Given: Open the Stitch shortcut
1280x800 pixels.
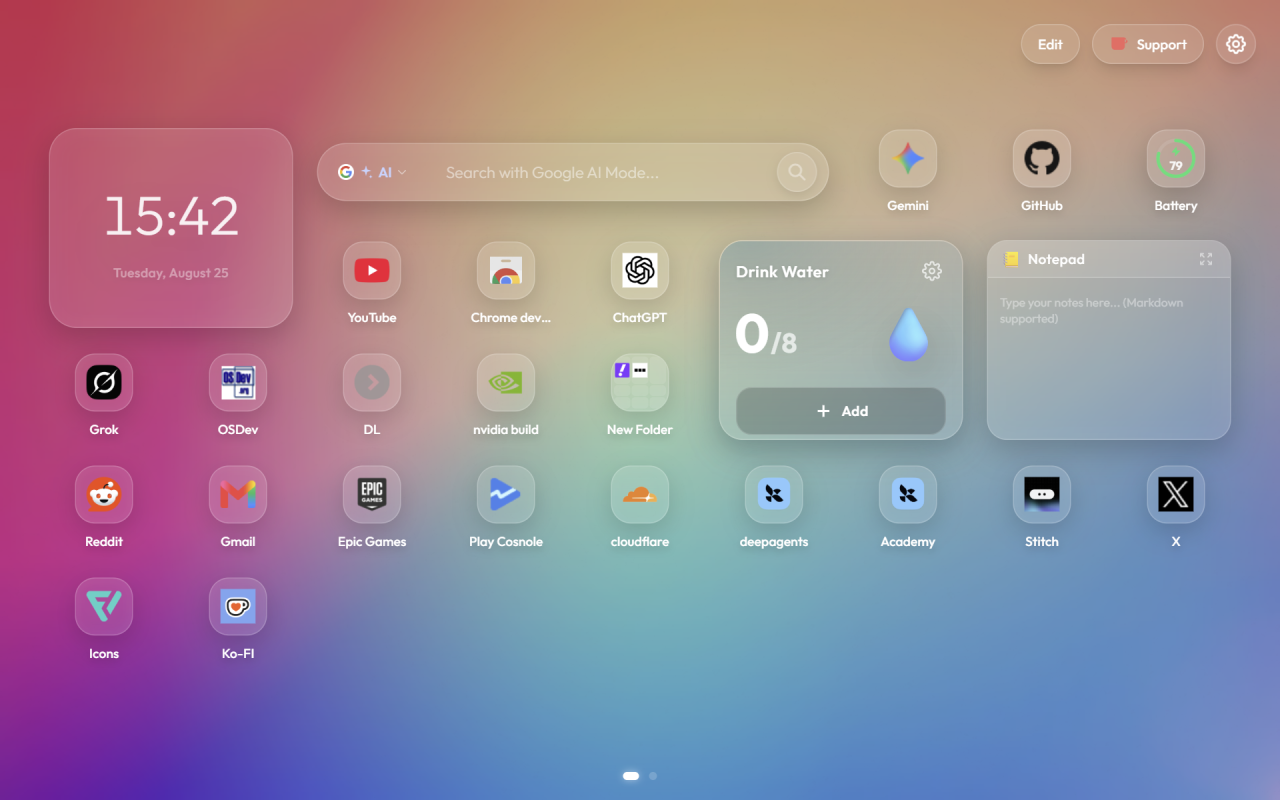Looking at the screenshot, I should (1042, 494).
